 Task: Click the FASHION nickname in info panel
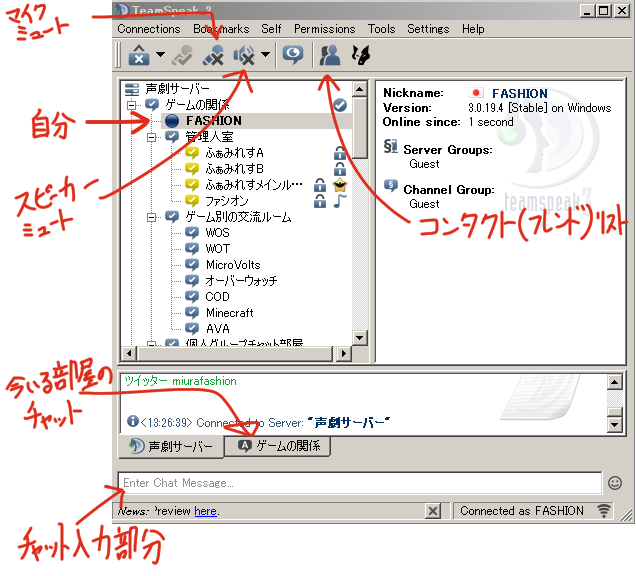pos(520,94)
